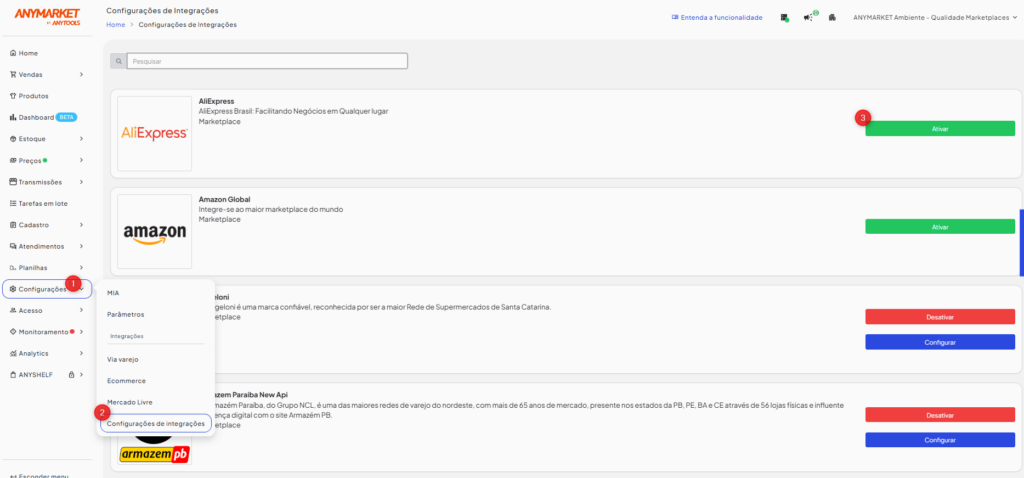Click the search magnifier icon
Image resolution: width=1024 pixels, height=478 pixels.
(119, 61)
